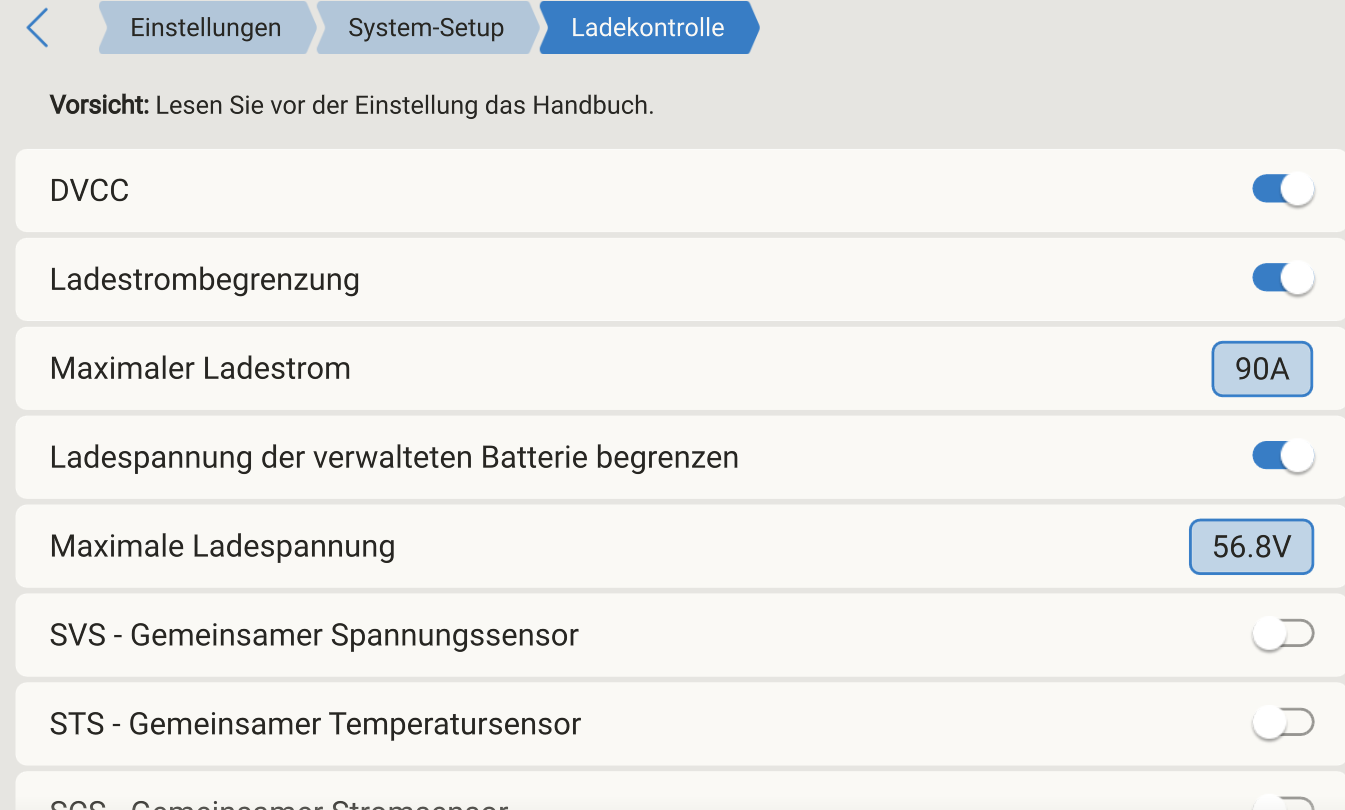Turn off the Ladestrombegrenzung switch
Image resolution: width=1345 pixels, height=810 pixels.
coord(1282,279)
